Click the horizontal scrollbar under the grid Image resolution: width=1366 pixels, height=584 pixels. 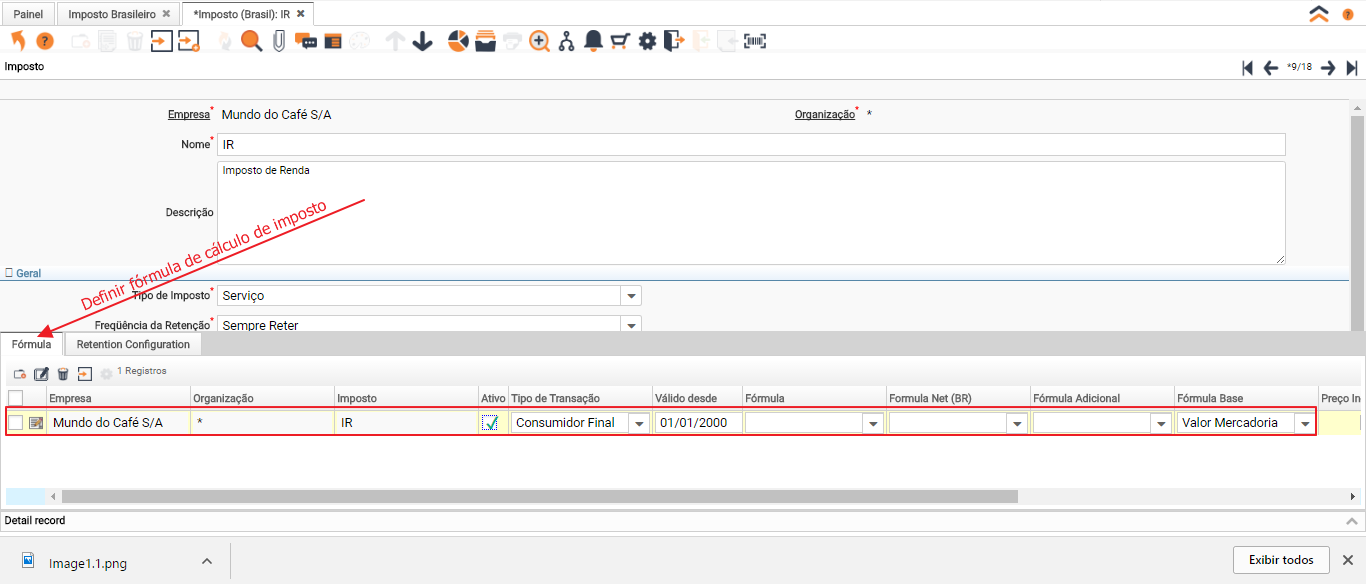click(540, 496)
